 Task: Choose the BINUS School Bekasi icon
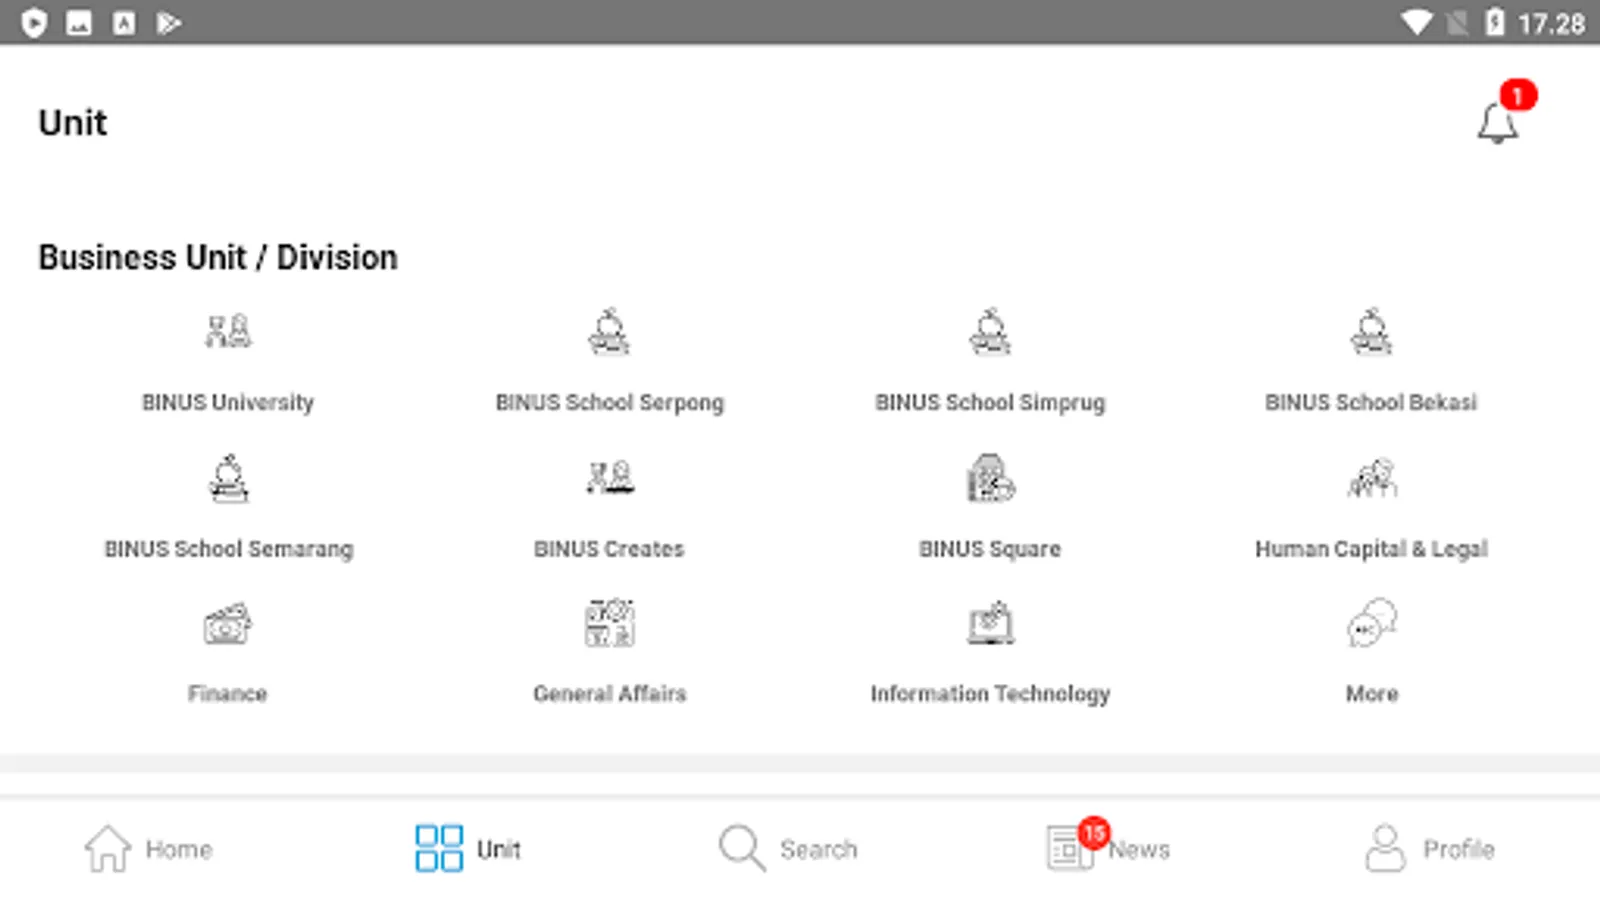point(1371,331)
